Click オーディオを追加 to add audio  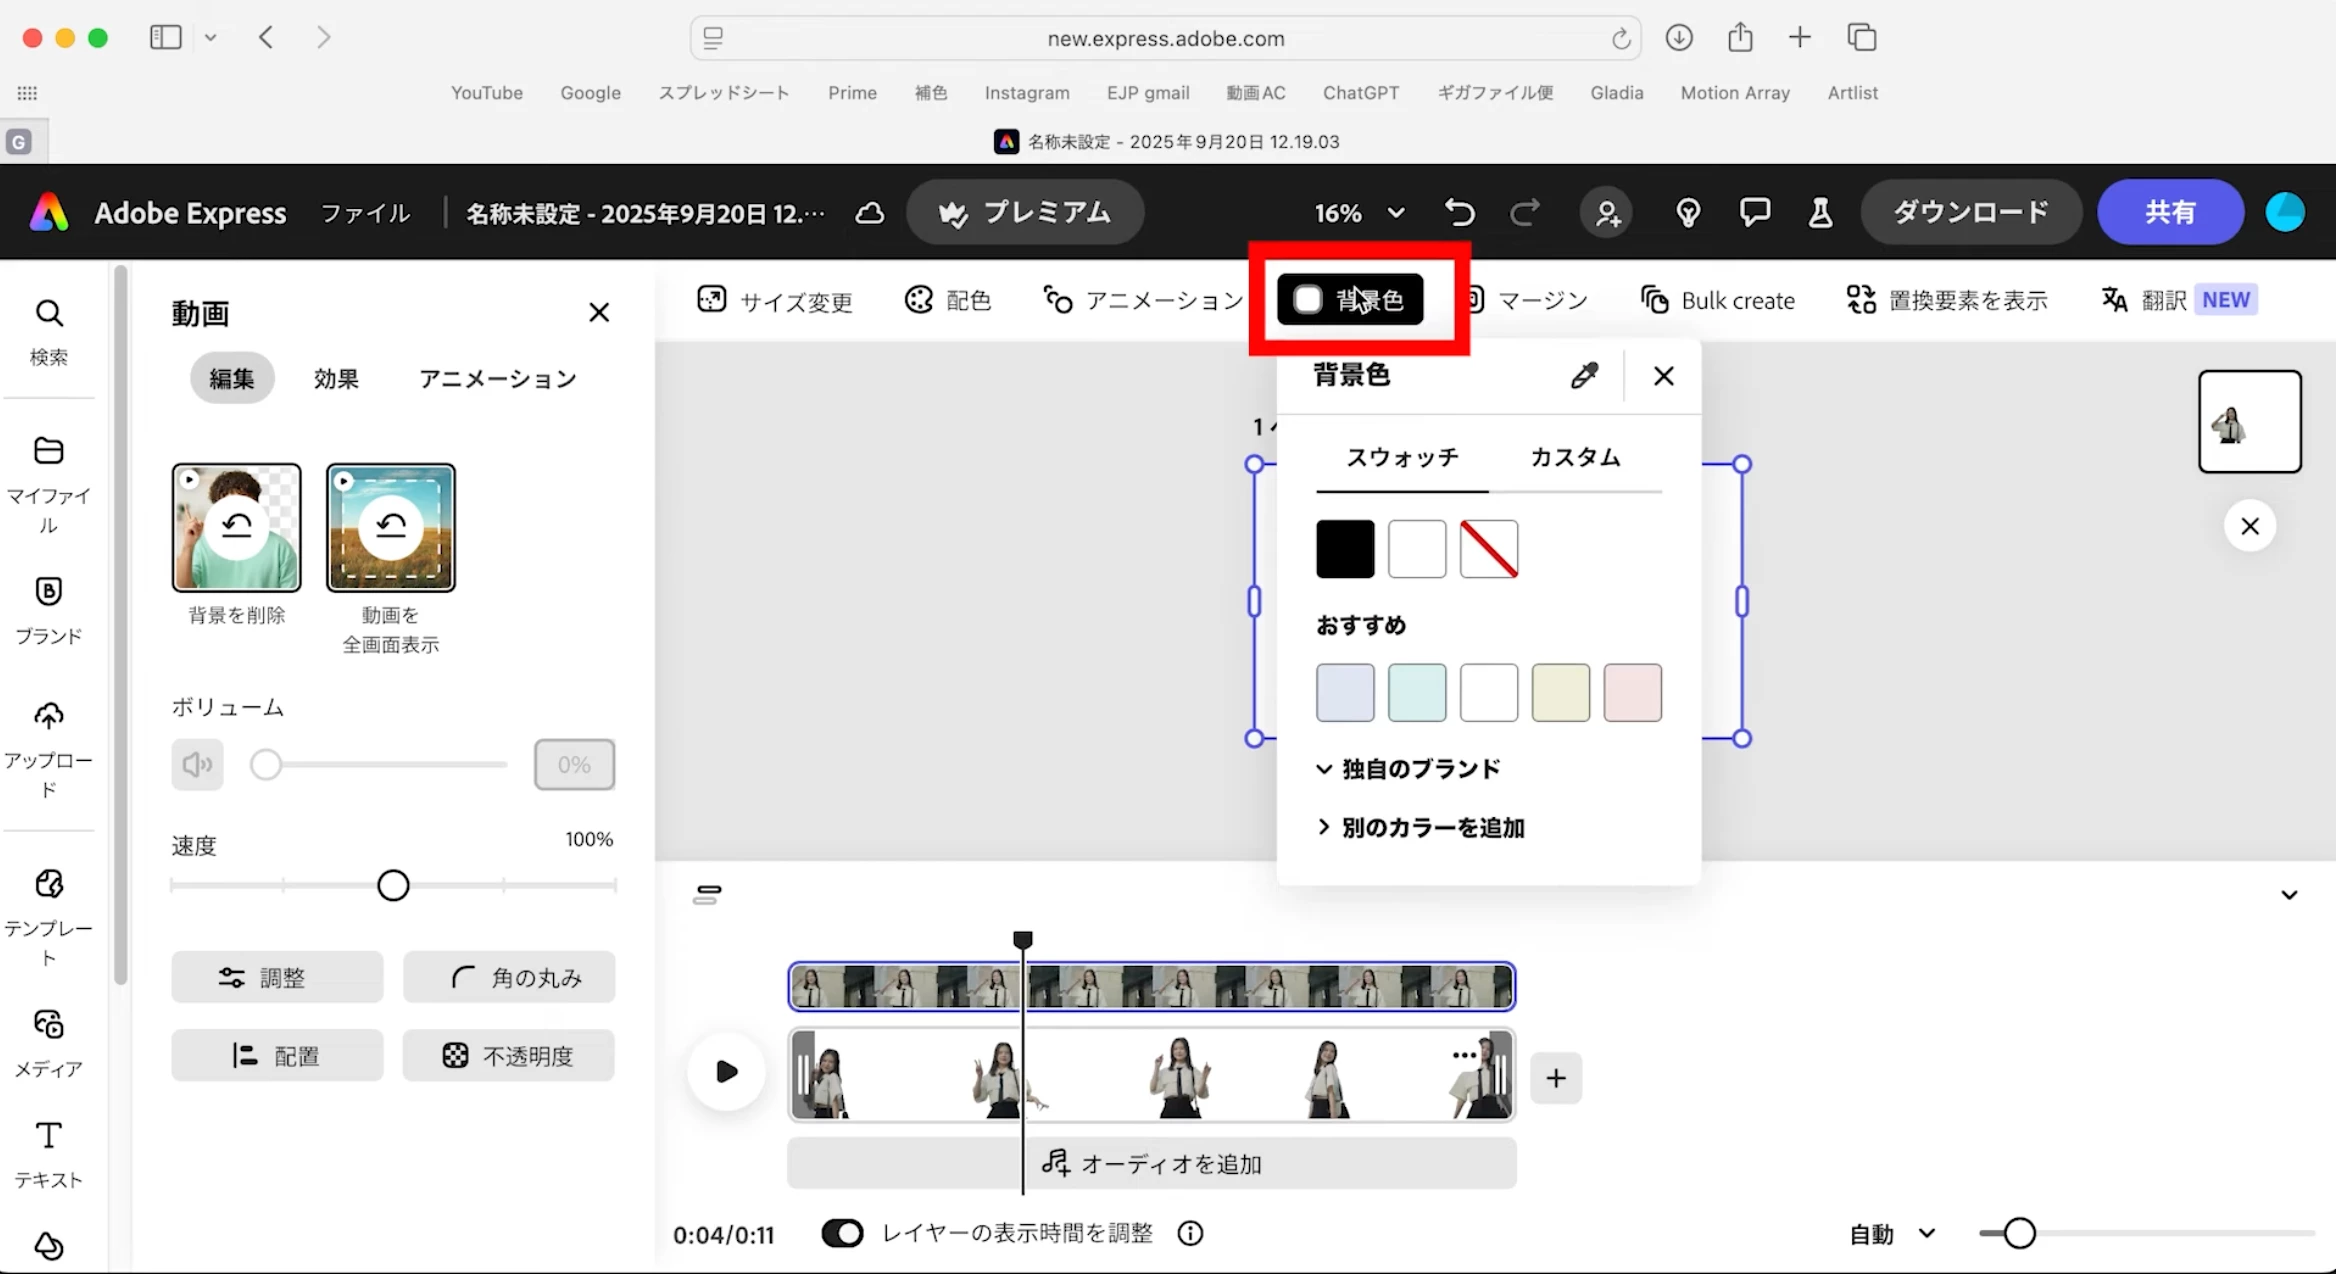tap(1152, 1163)
